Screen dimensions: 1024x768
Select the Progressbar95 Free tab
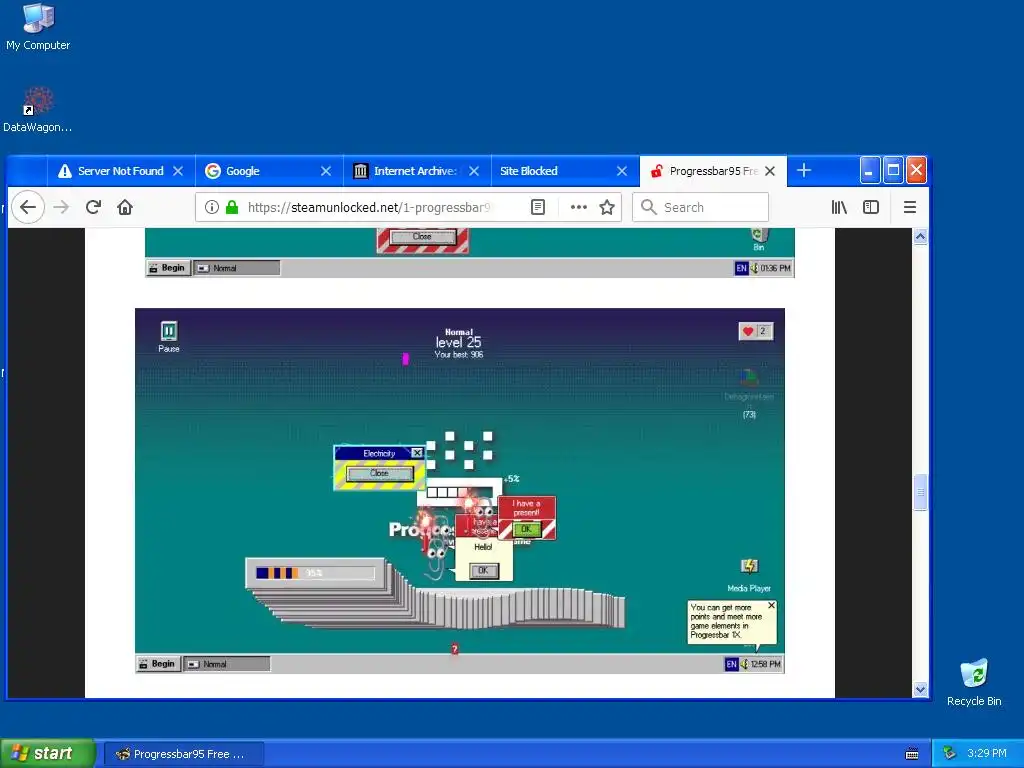pos(713,171)
